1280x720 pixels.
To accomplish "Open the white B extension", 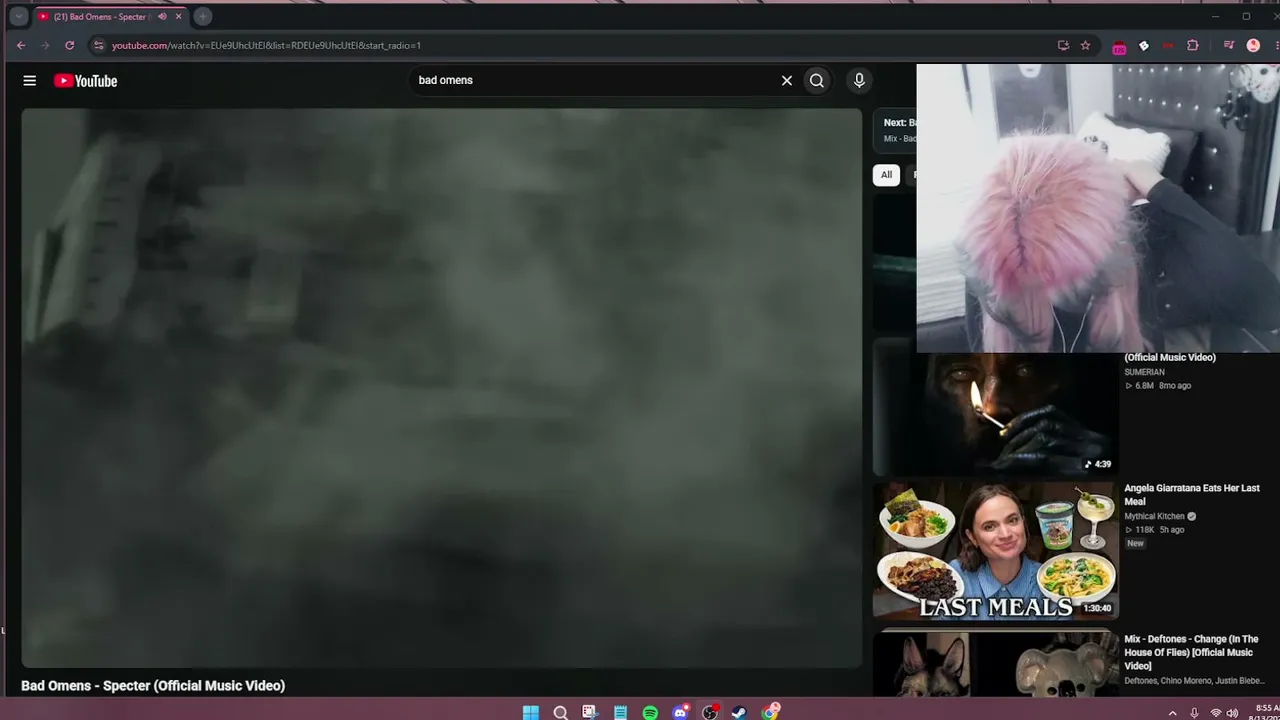I will coord(1144,45).
